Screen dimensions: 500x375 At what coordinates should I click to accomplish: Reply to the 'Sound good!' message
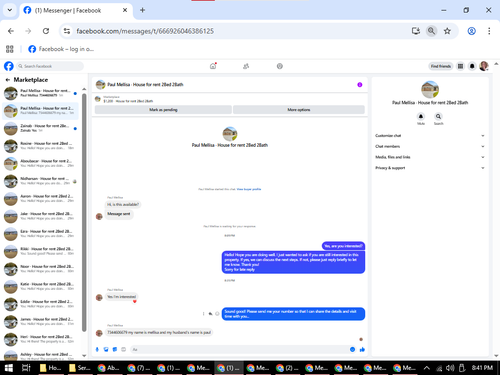(210, 314)
